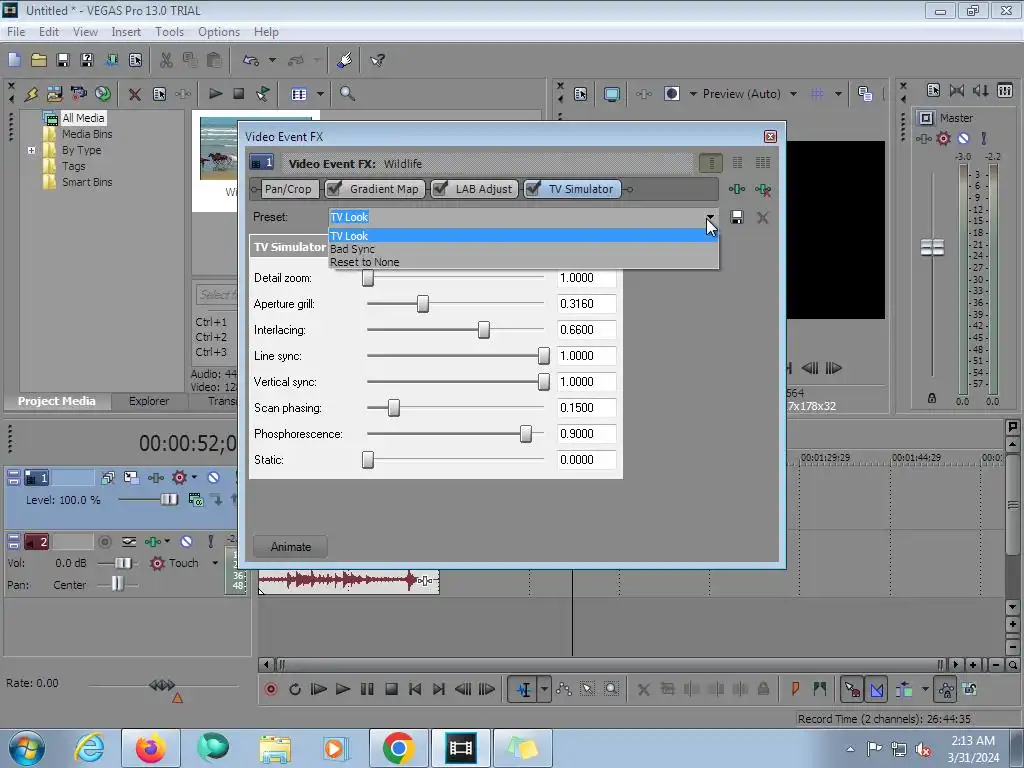Click the Master lock fader icon

tap(932, 398)
